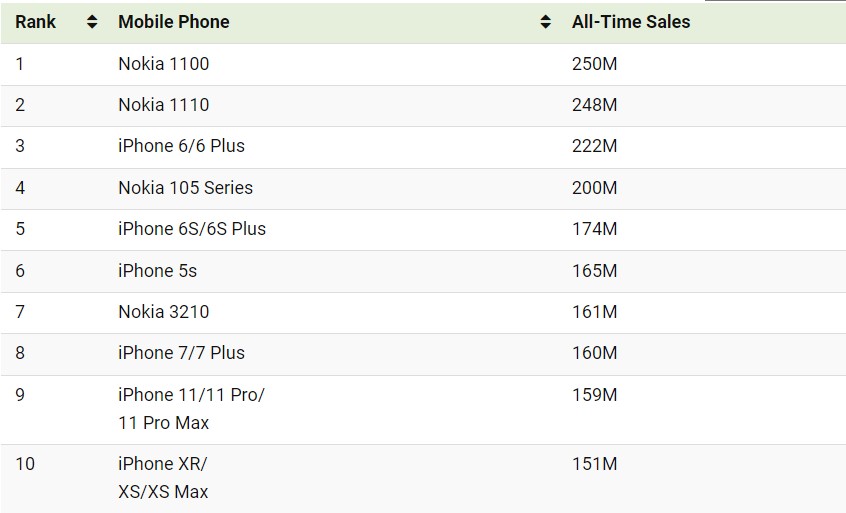Click the Mobile Phone column header

click(174, 22)
